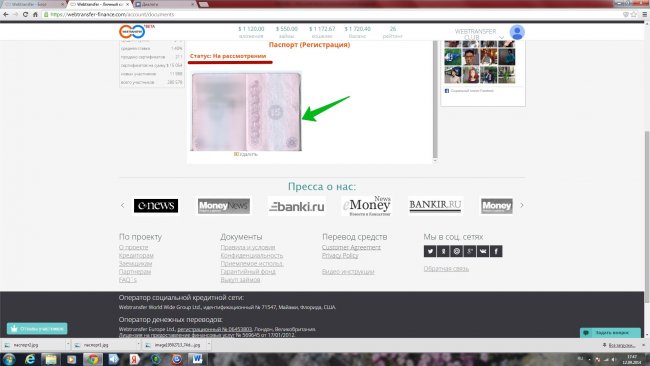The width and height of the screenshot is (650, 366).
Task: Open dropdown arrow for second downloaded jpg
Action: (138, 344)
